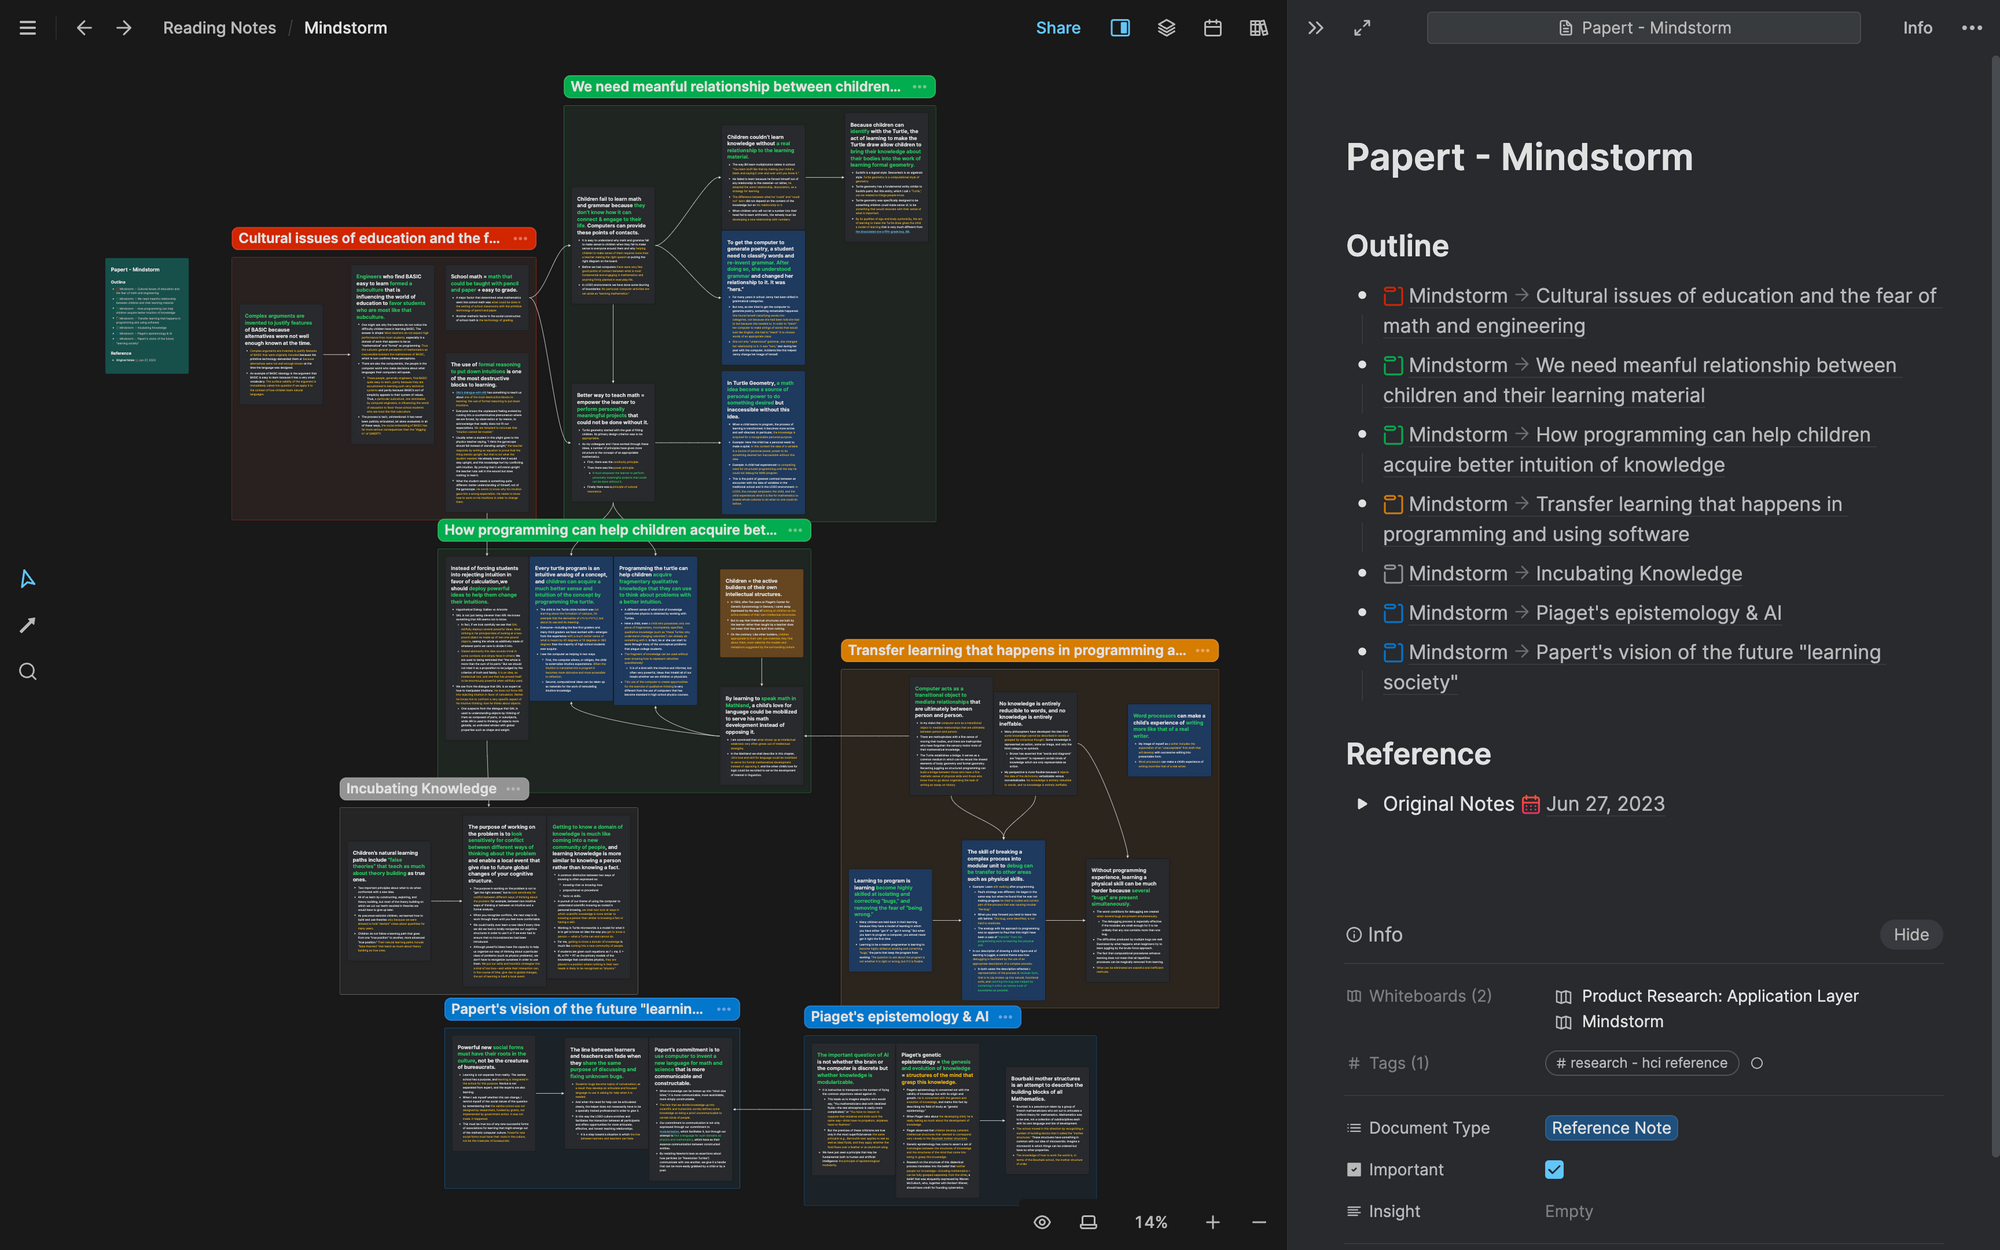Toggle the Important checkbox
Screen dimensions: 2000x1250
(x=1554, y=1169)
